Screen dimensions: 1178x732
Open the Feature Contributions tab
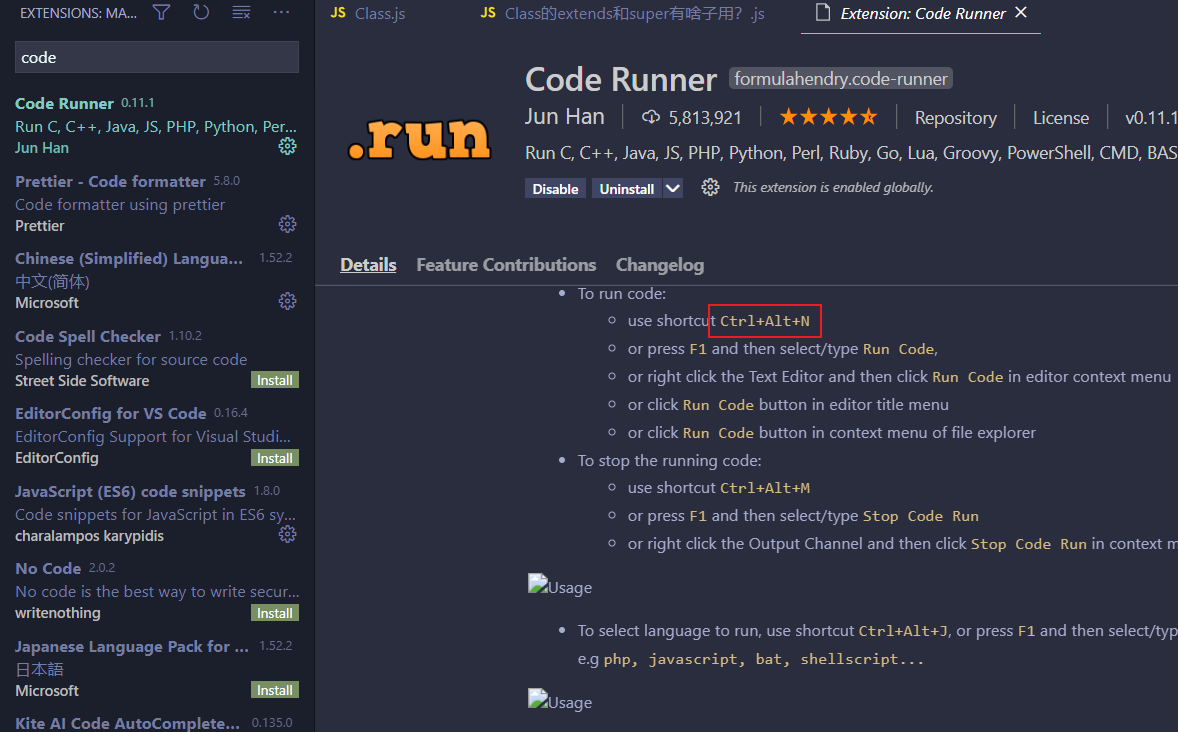pos(506,265)
